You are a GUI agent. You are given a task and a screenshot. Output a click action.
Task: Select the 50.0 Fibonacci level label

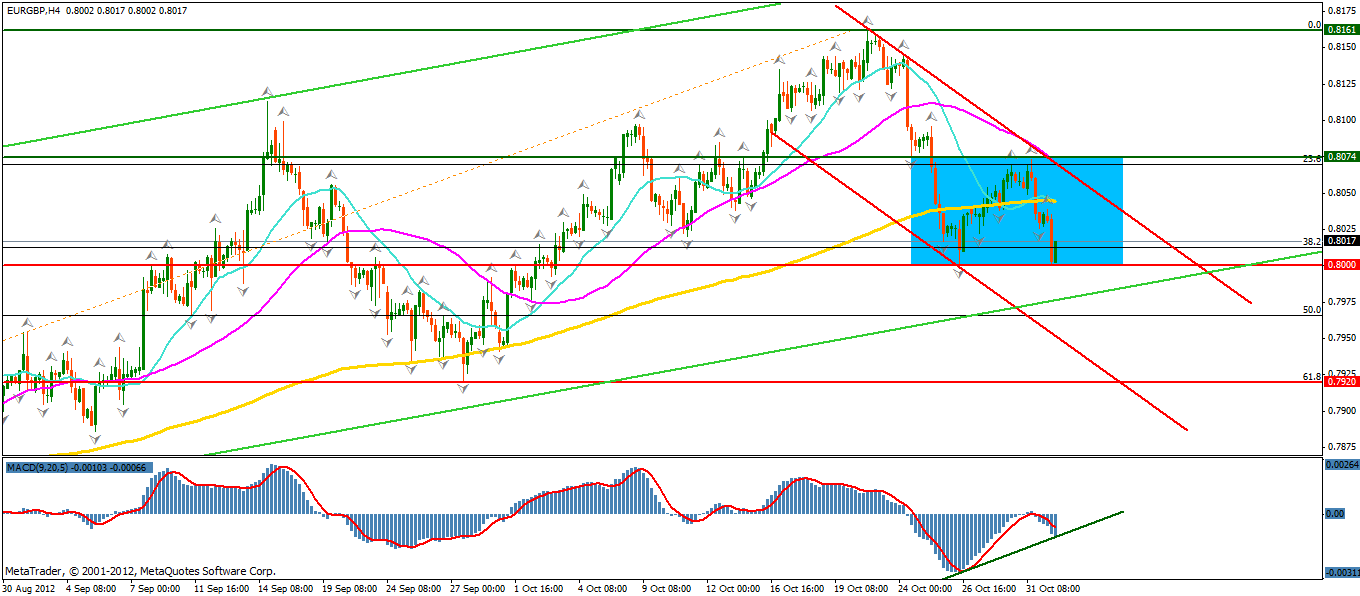coord(1312,310)
